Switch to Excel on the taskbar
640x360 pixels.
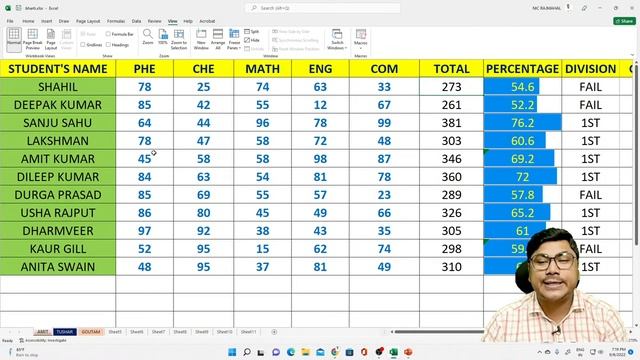point(393,352)
